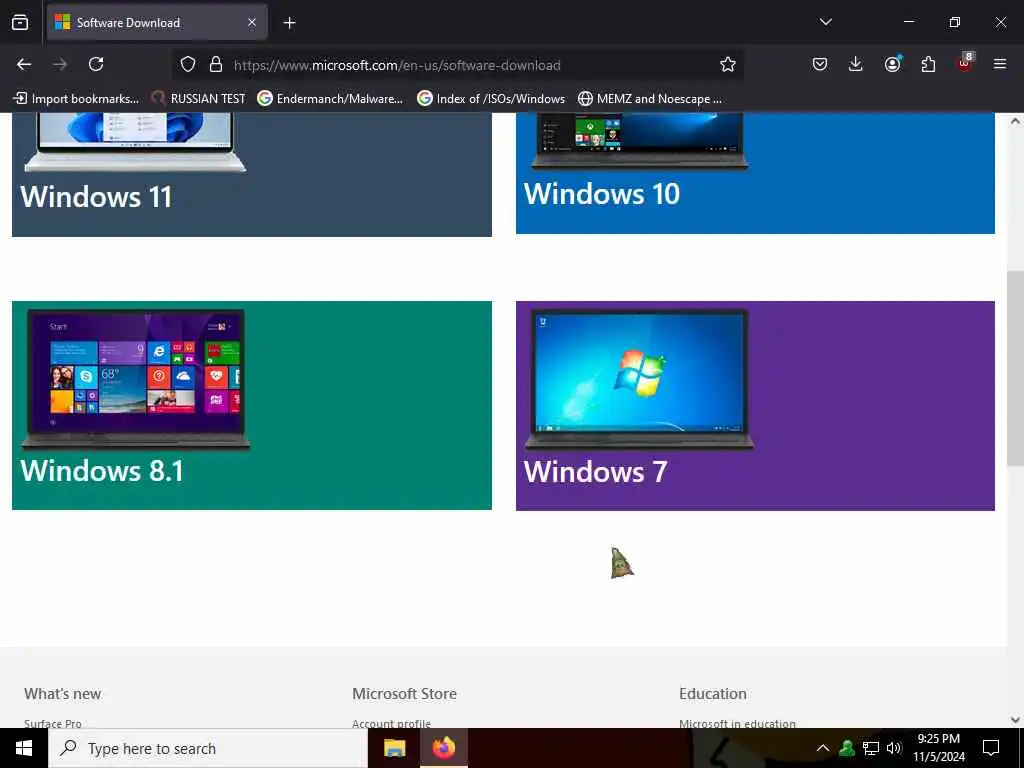This screenshot has width=1024, height=768.
Task: Click the microsoft.com address bar
Action: 457,65
